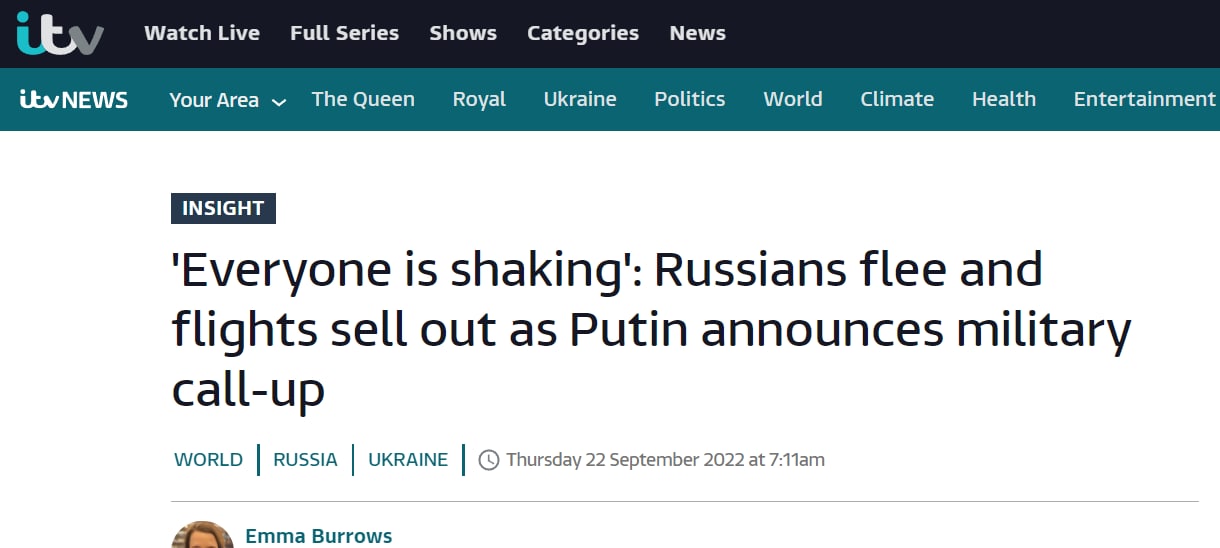Select the World tab in the news bar

click(x=793, y=99)
